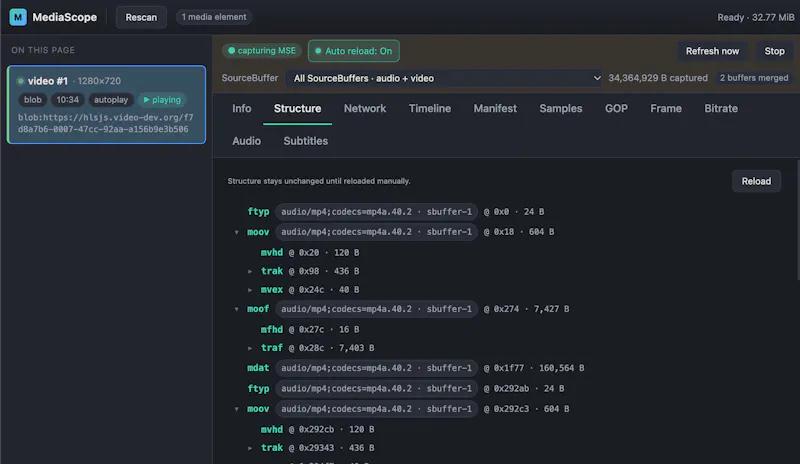Switch to the Info tab
The width and height of the screenshot is (800, 464).
click(241, 109)
